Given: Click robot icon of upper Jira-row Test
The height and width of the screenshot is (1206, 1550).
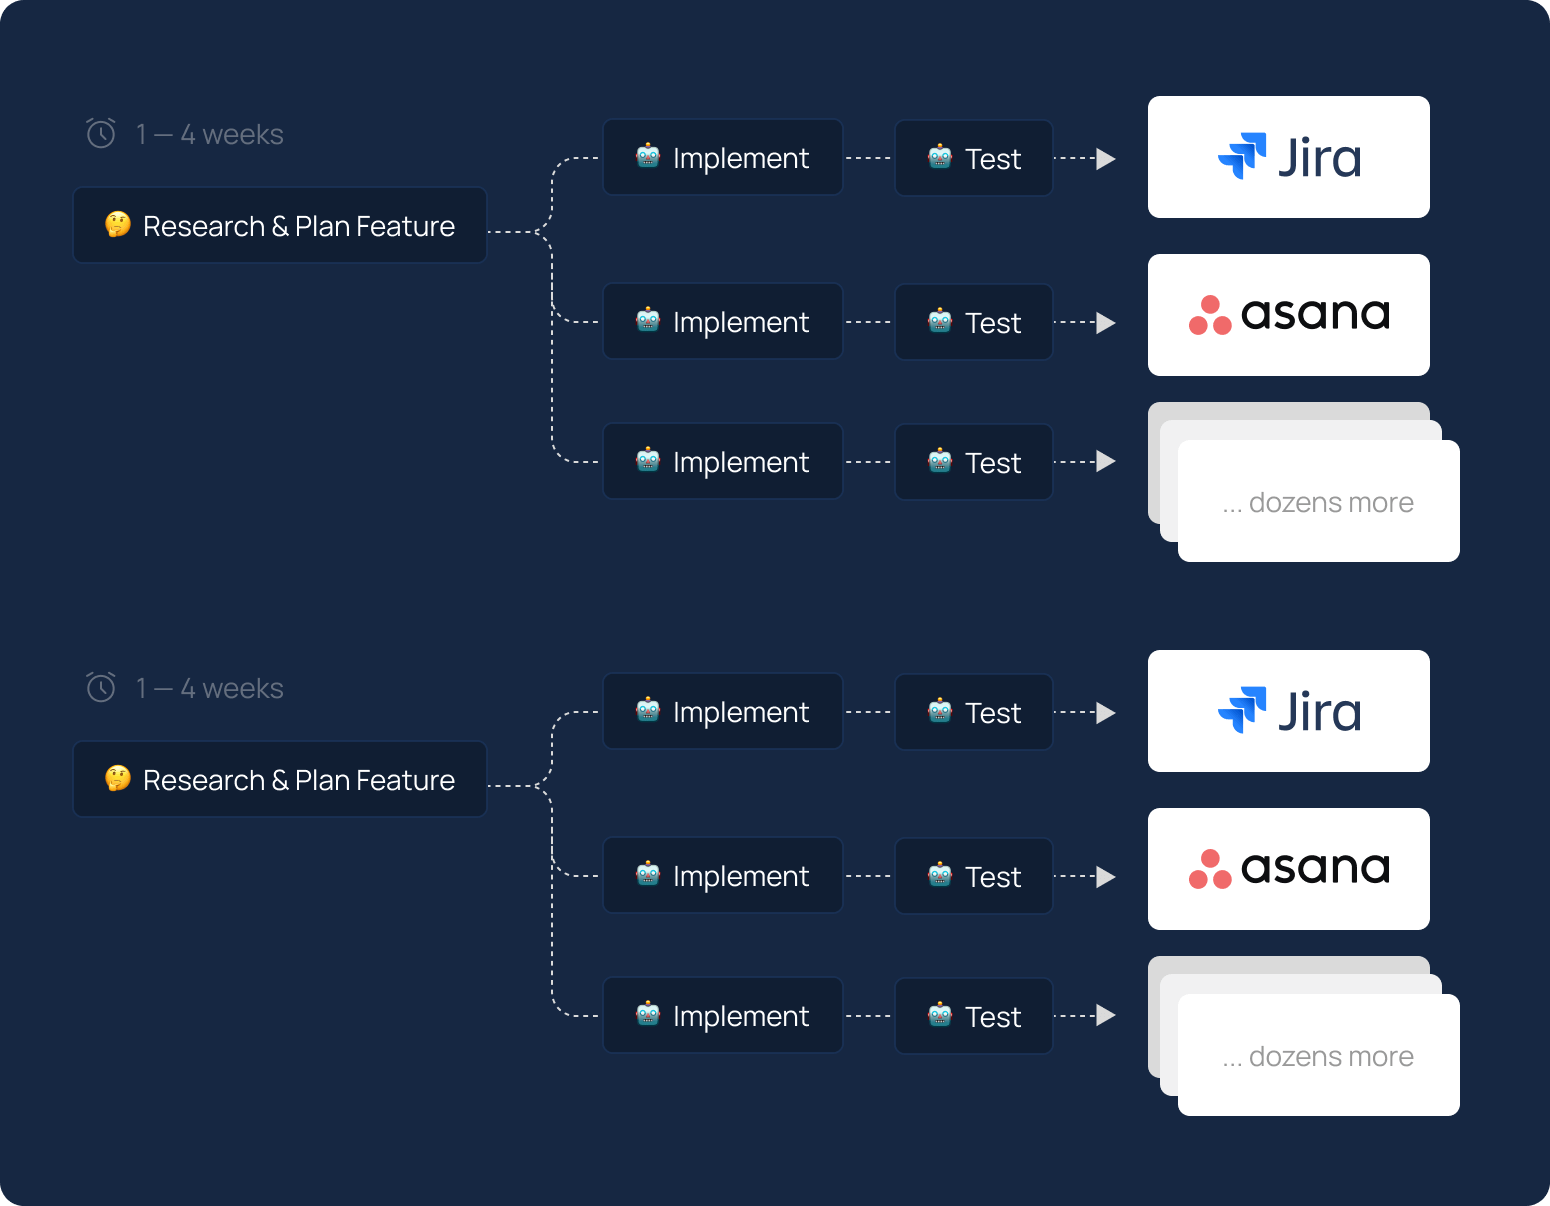Looking at the screenshot, I should click(940, 157).
